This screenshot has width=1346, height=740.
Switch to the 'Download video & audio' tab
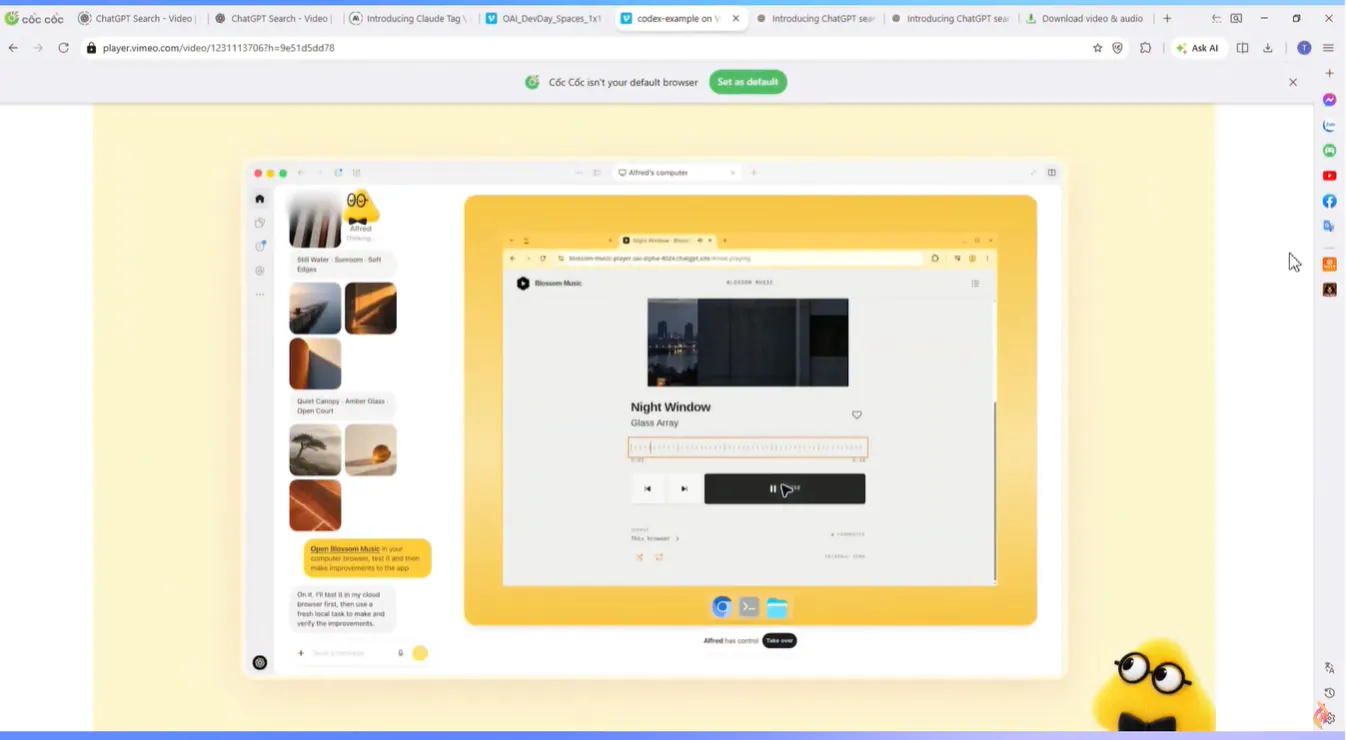(x=1086, y=18)
